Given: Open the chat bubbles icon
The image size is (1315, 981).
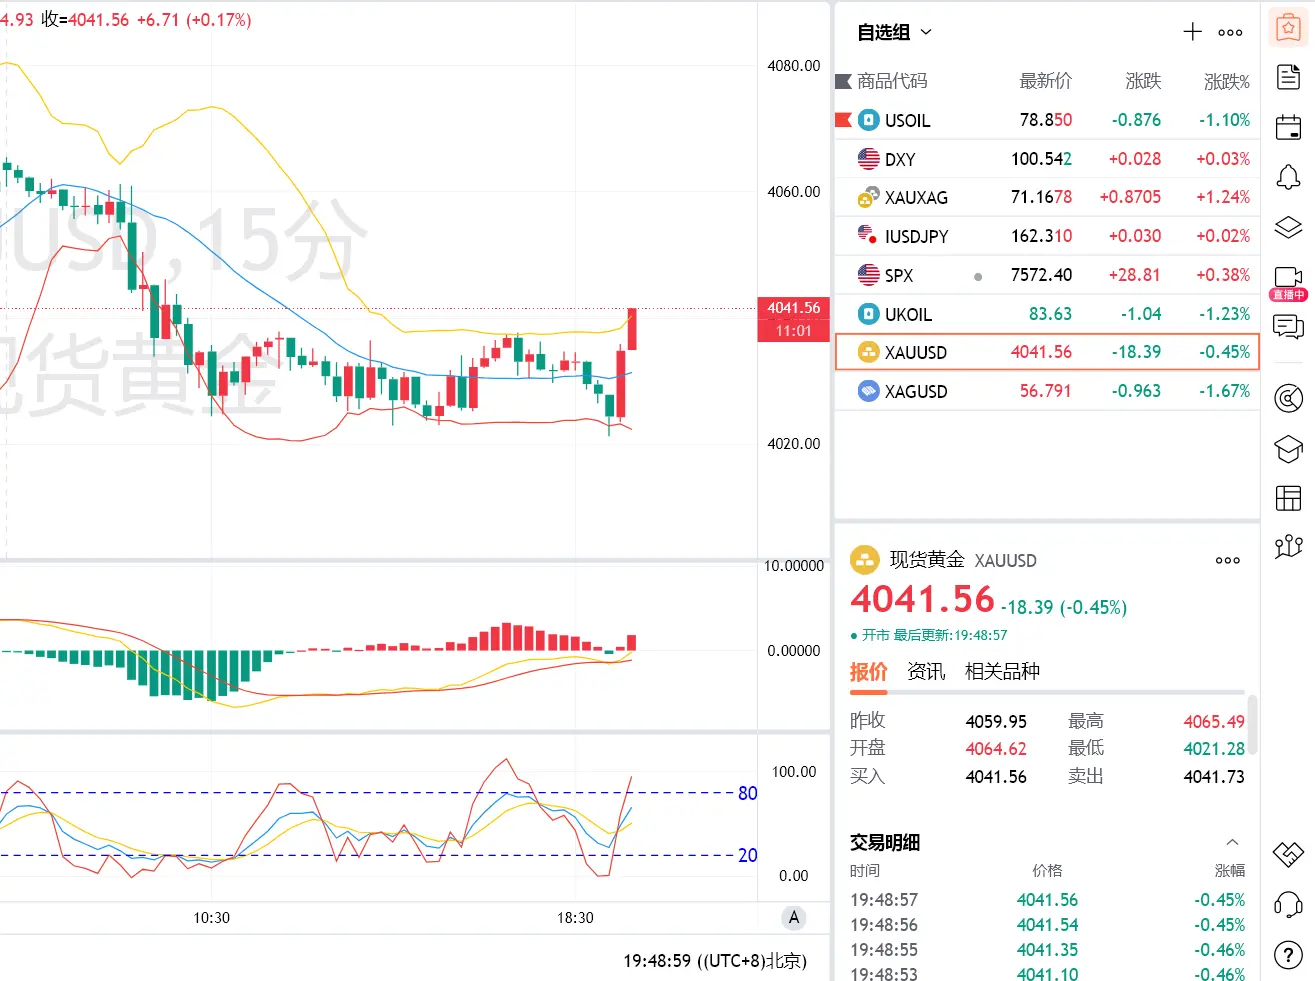Looking at the screenshot, I should (1288, 326).
